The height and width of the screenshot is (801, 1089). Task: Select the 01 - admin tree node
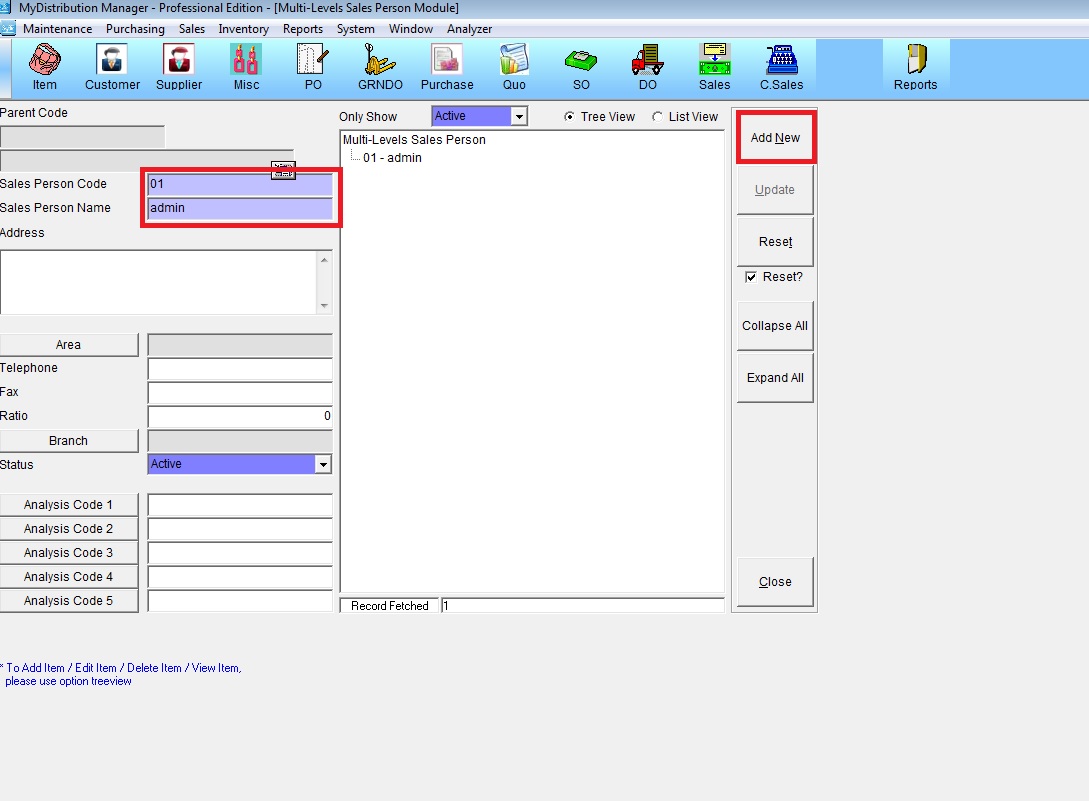coord(392,158)
